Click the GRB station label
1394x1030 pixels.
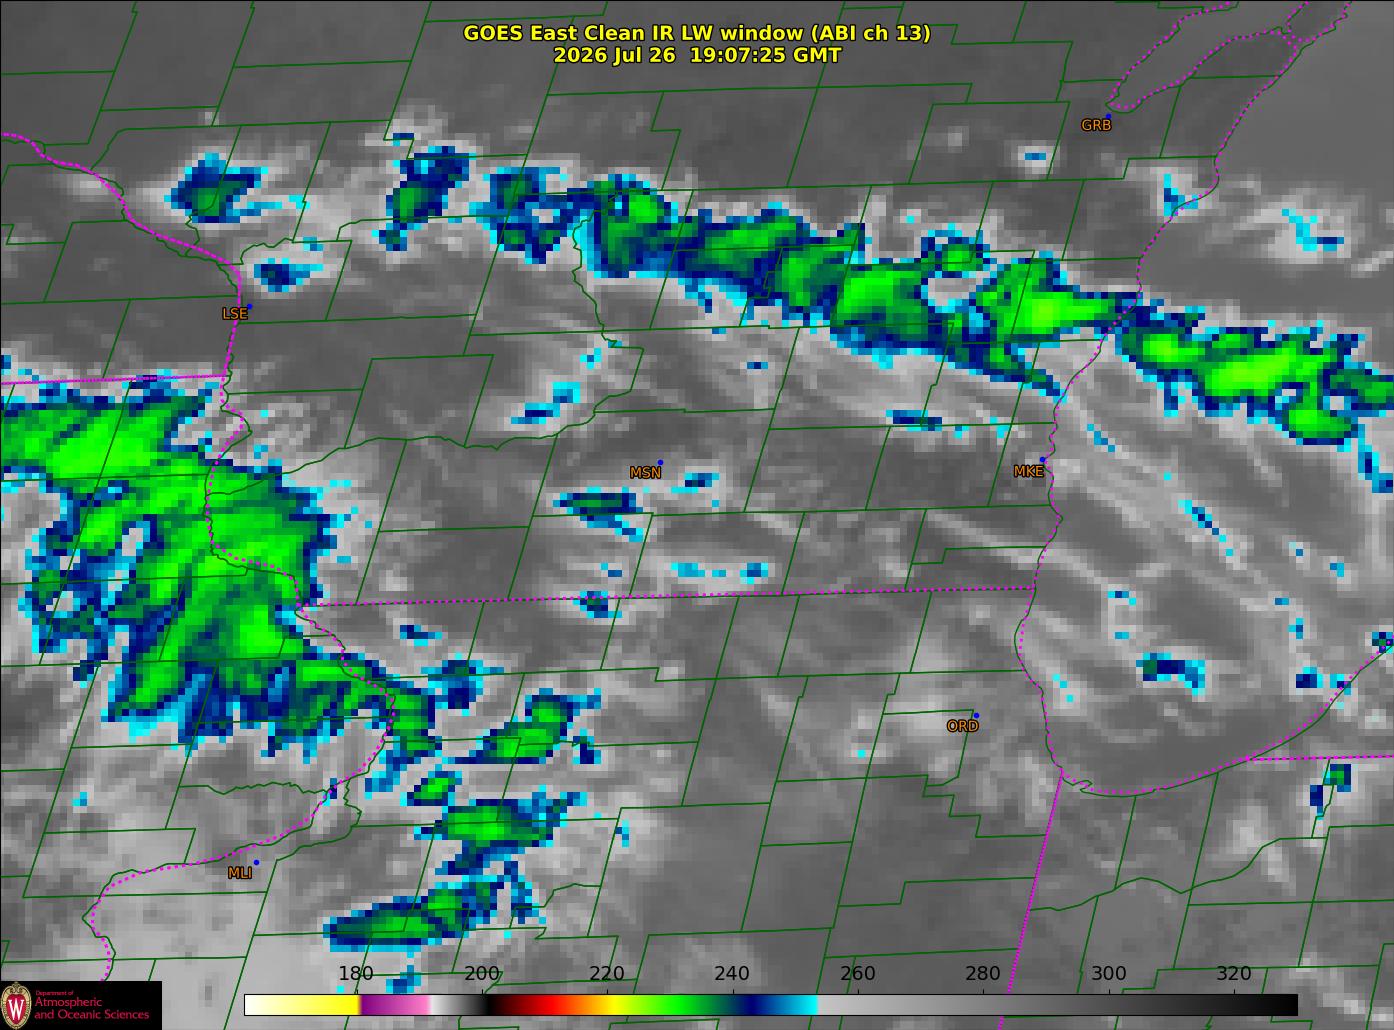1096,125
